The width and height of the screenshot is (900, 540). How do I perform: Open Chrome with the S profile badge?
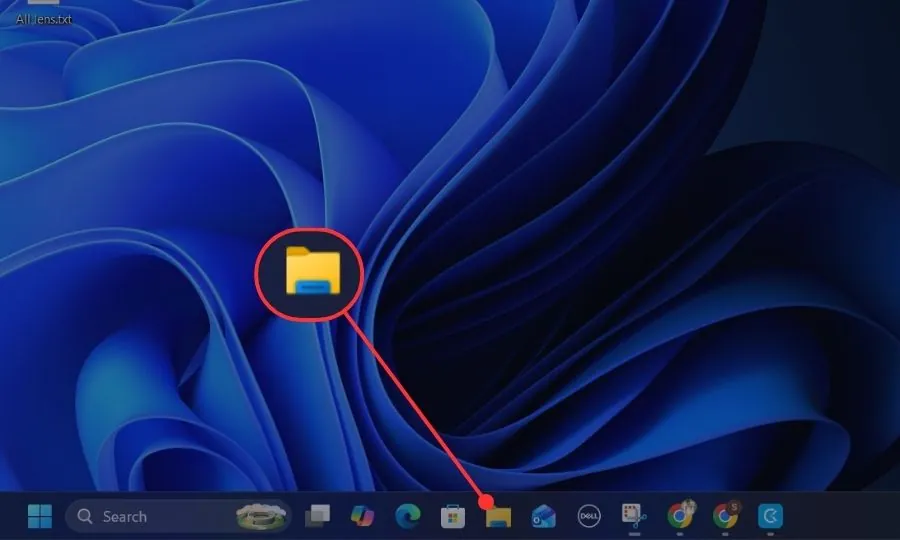tap(726, 514)
